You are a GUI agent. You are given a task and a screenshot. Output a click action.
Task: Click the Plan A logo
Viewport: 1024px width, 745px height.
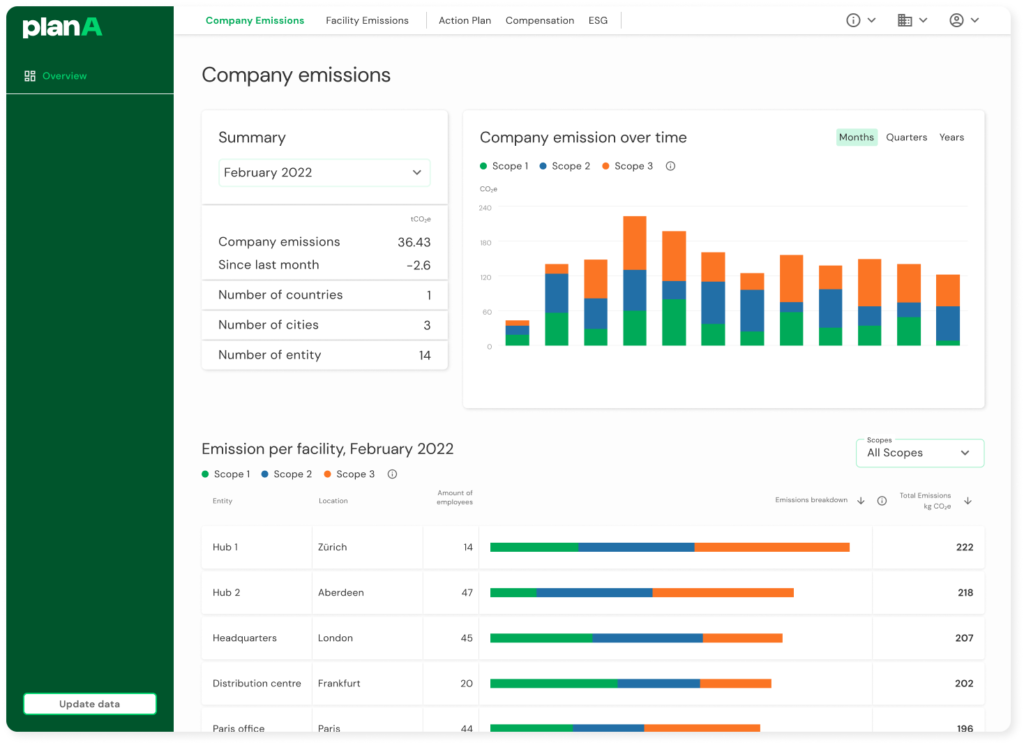point(62,27)
